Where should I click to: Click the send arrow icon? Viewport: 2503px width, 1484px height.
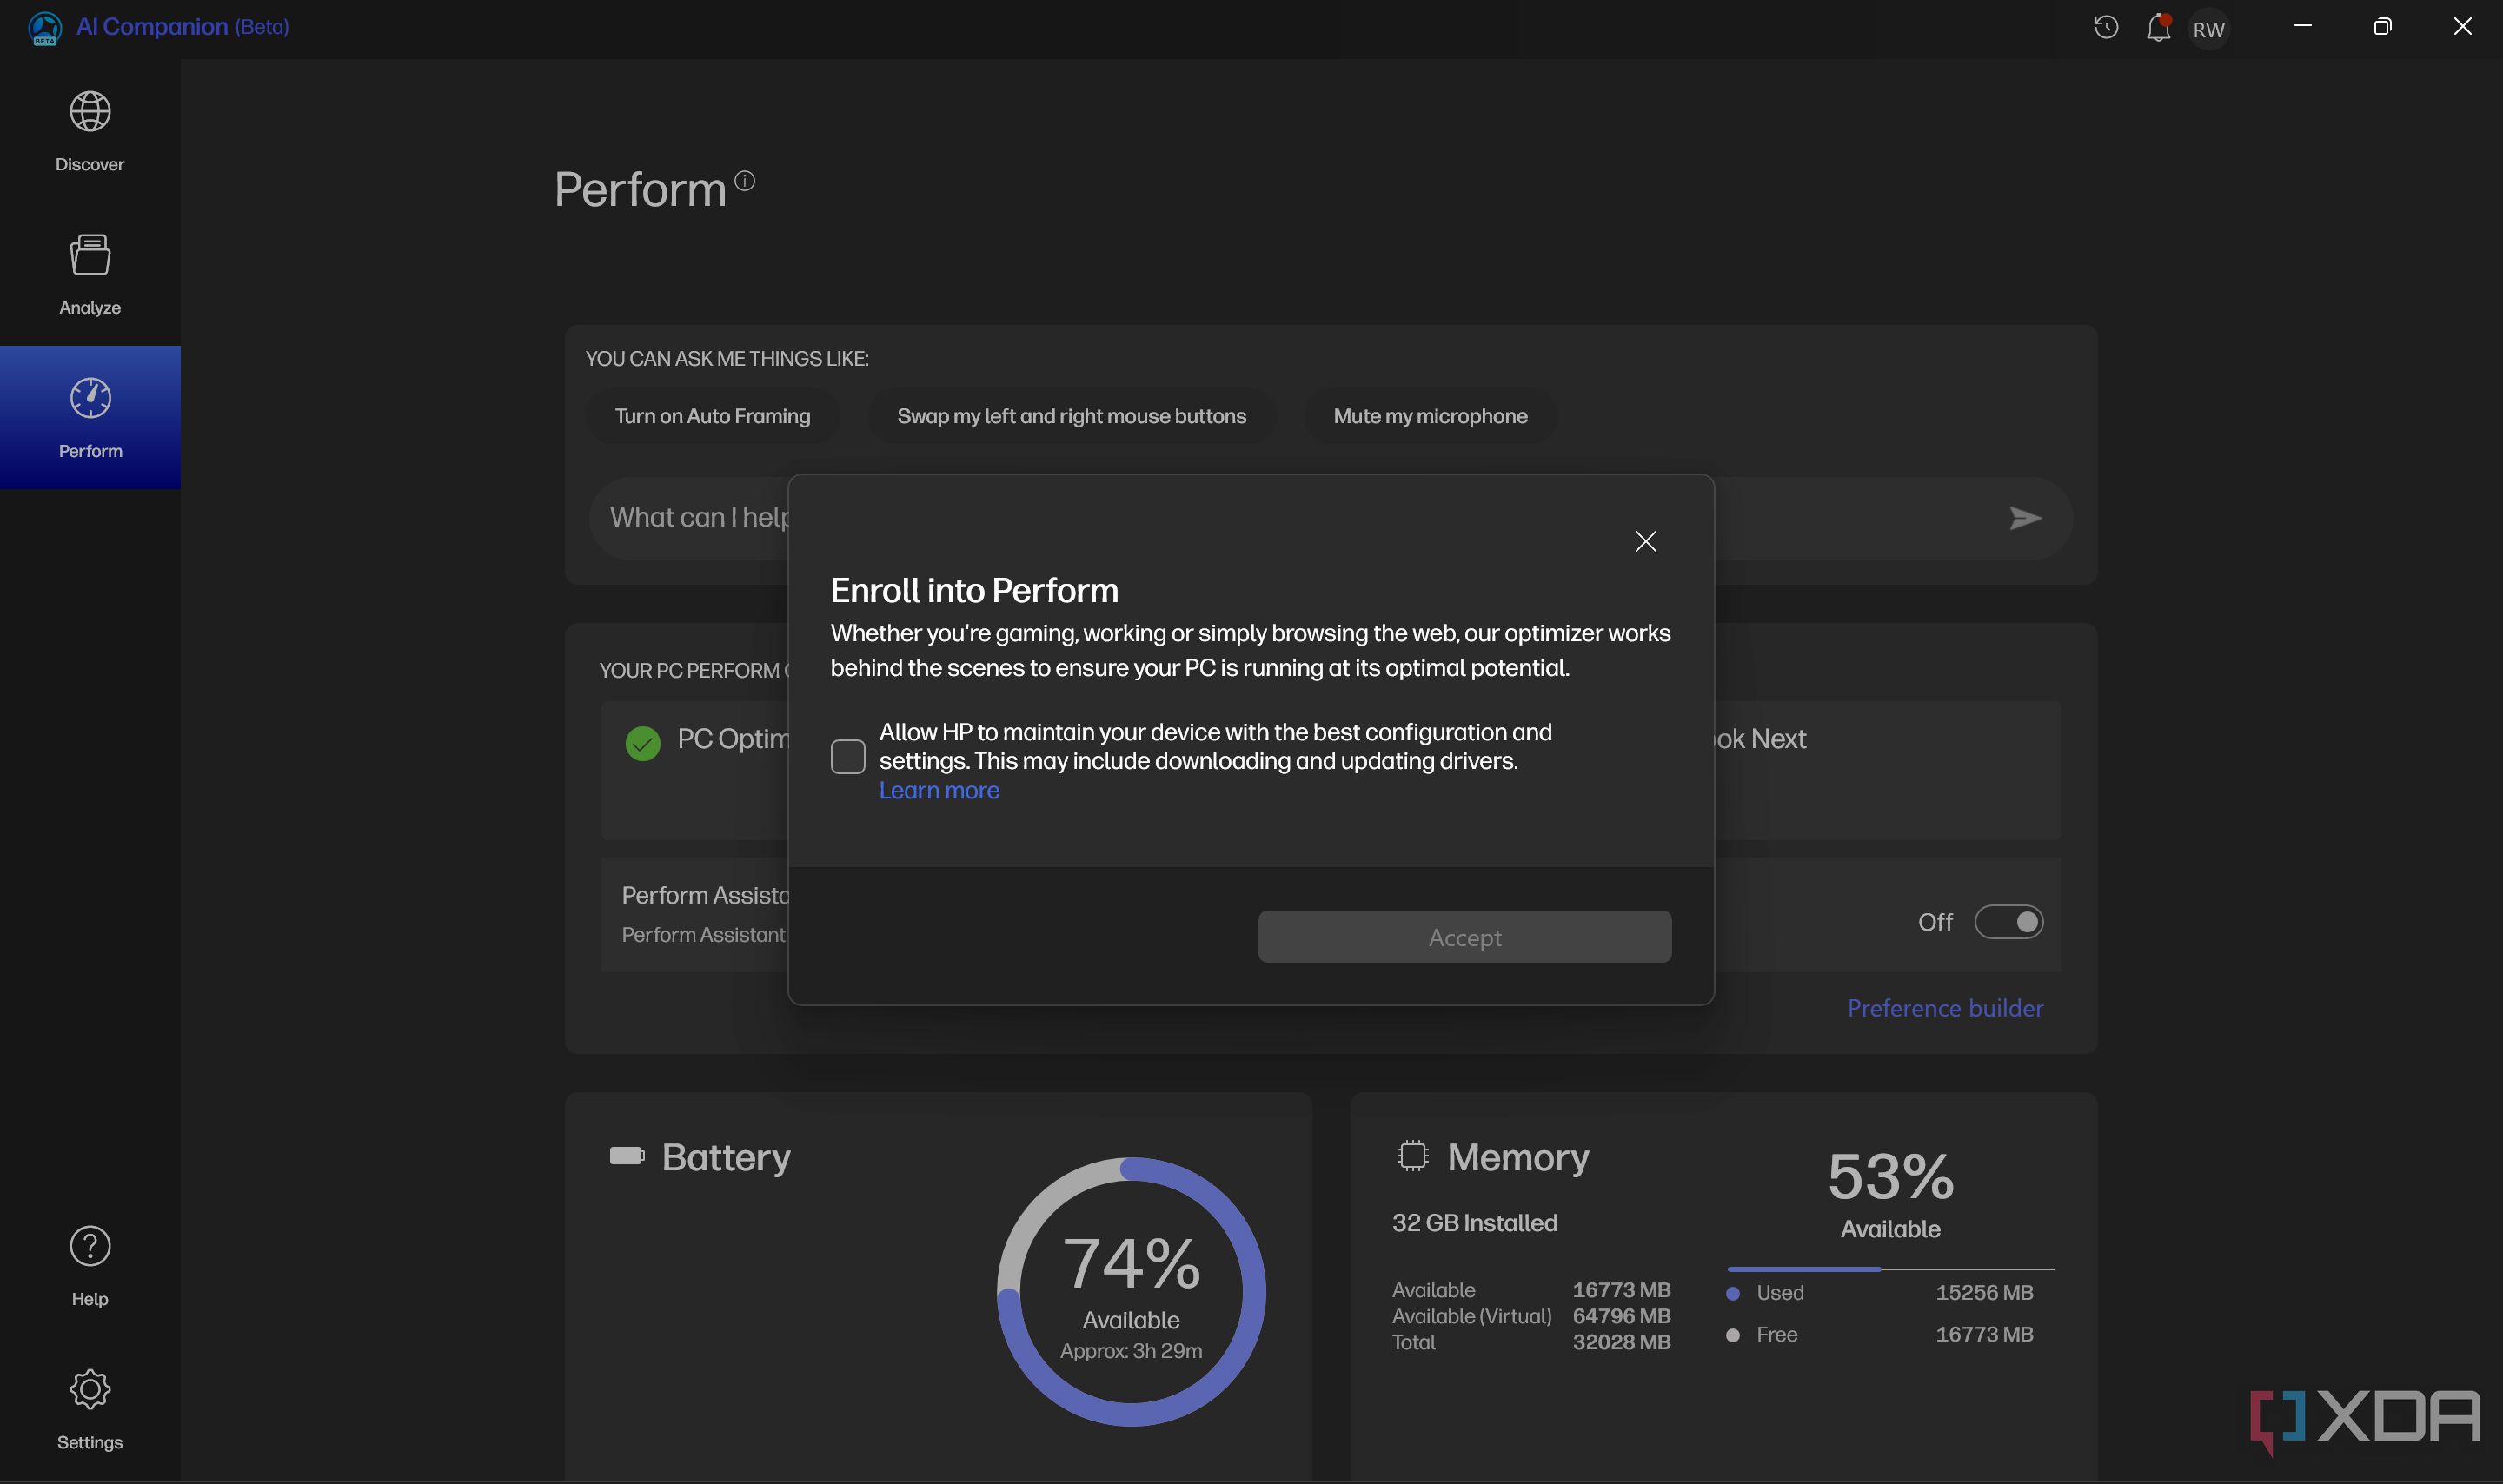[2025, 518]
